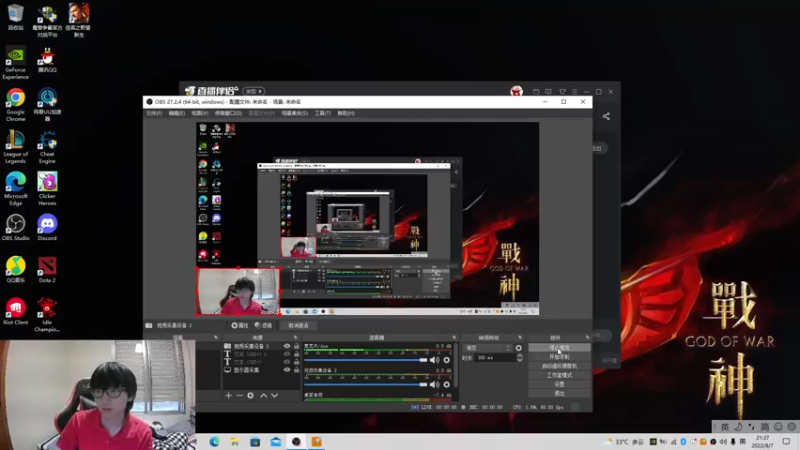The image size is (800, 450).
Task: Lock the video capture device 2 source
Action: (296, 346)
